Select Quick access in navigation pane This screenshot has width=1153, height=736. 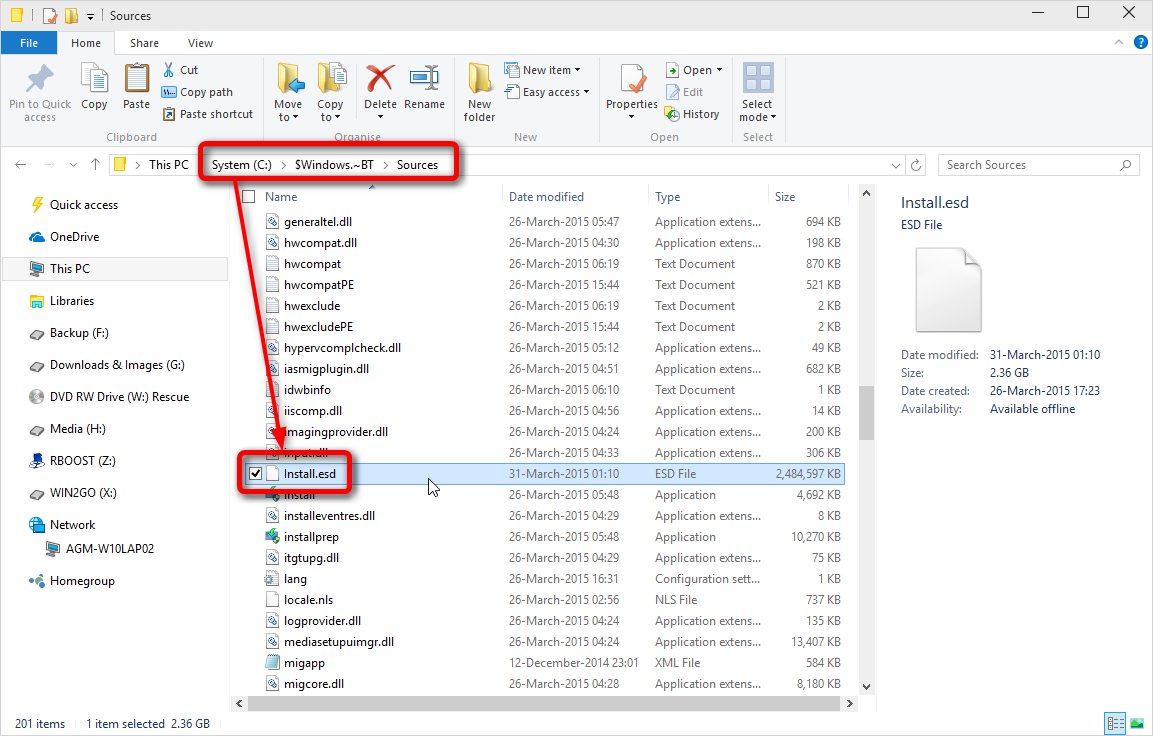coord(84,205)
